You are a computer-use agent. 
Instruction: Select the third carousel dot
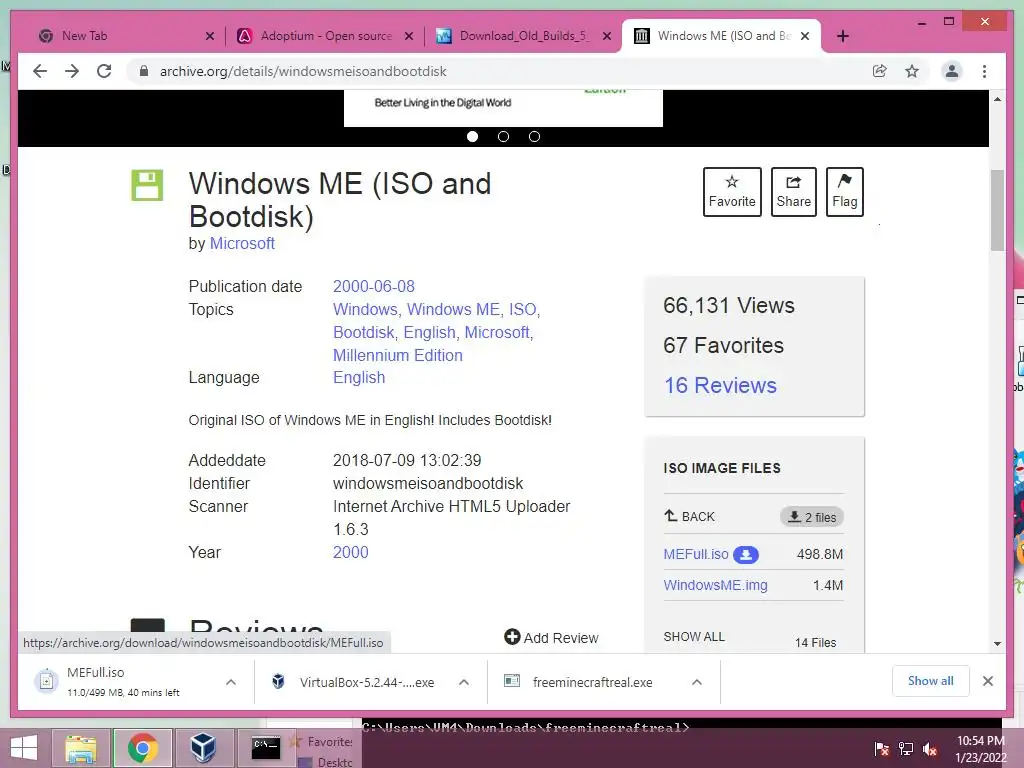(534, 136)
